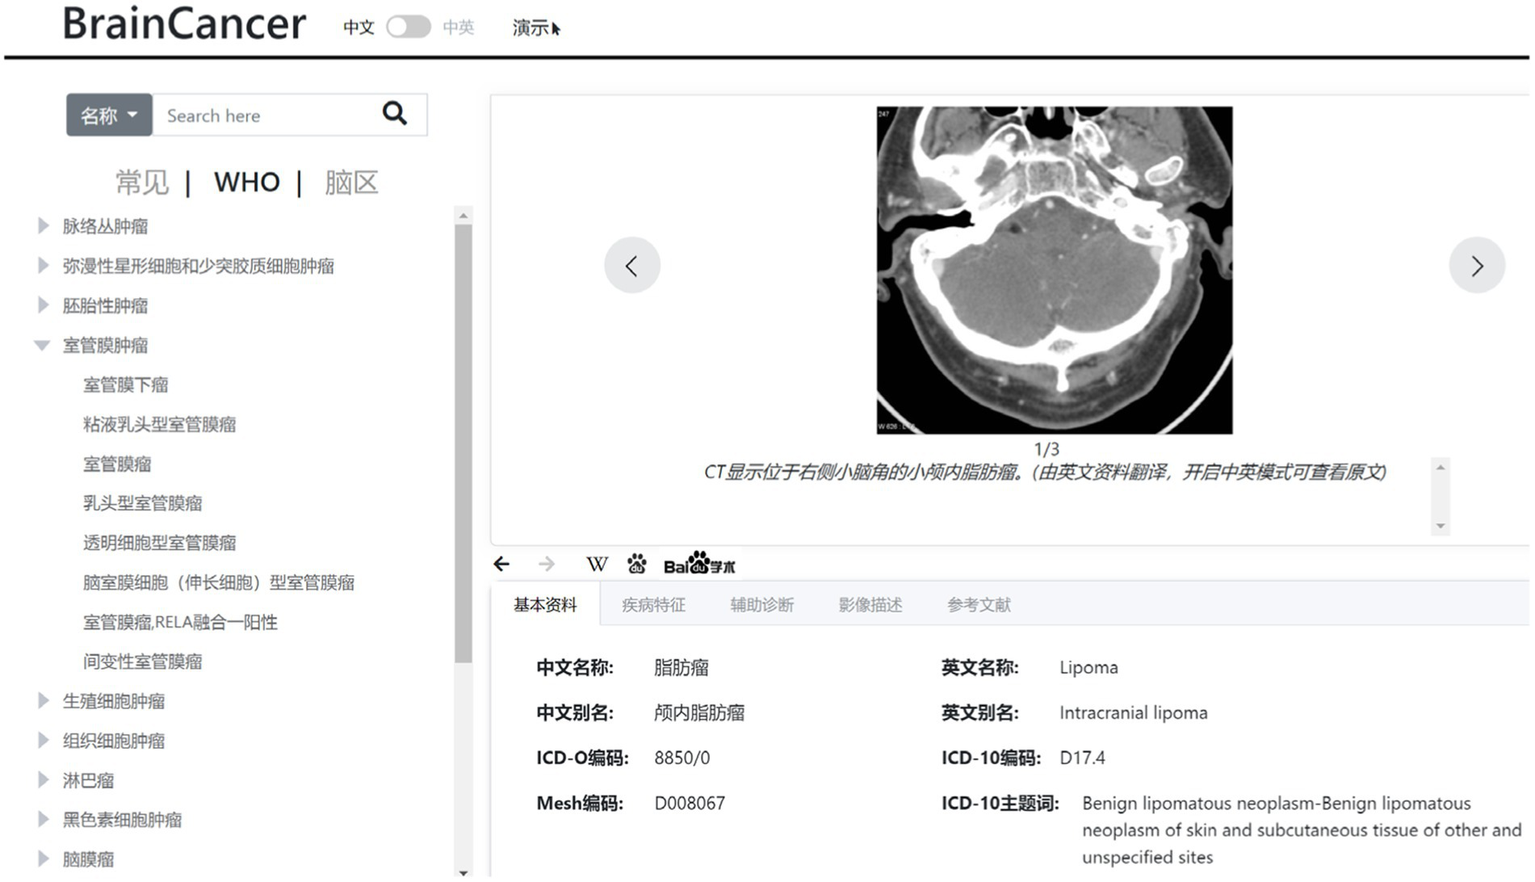The height and width of the screenshot is (882, 1535).
Task: Open the Wikipedia W icon
Action: pyautogui.click(x=597, y=565)
